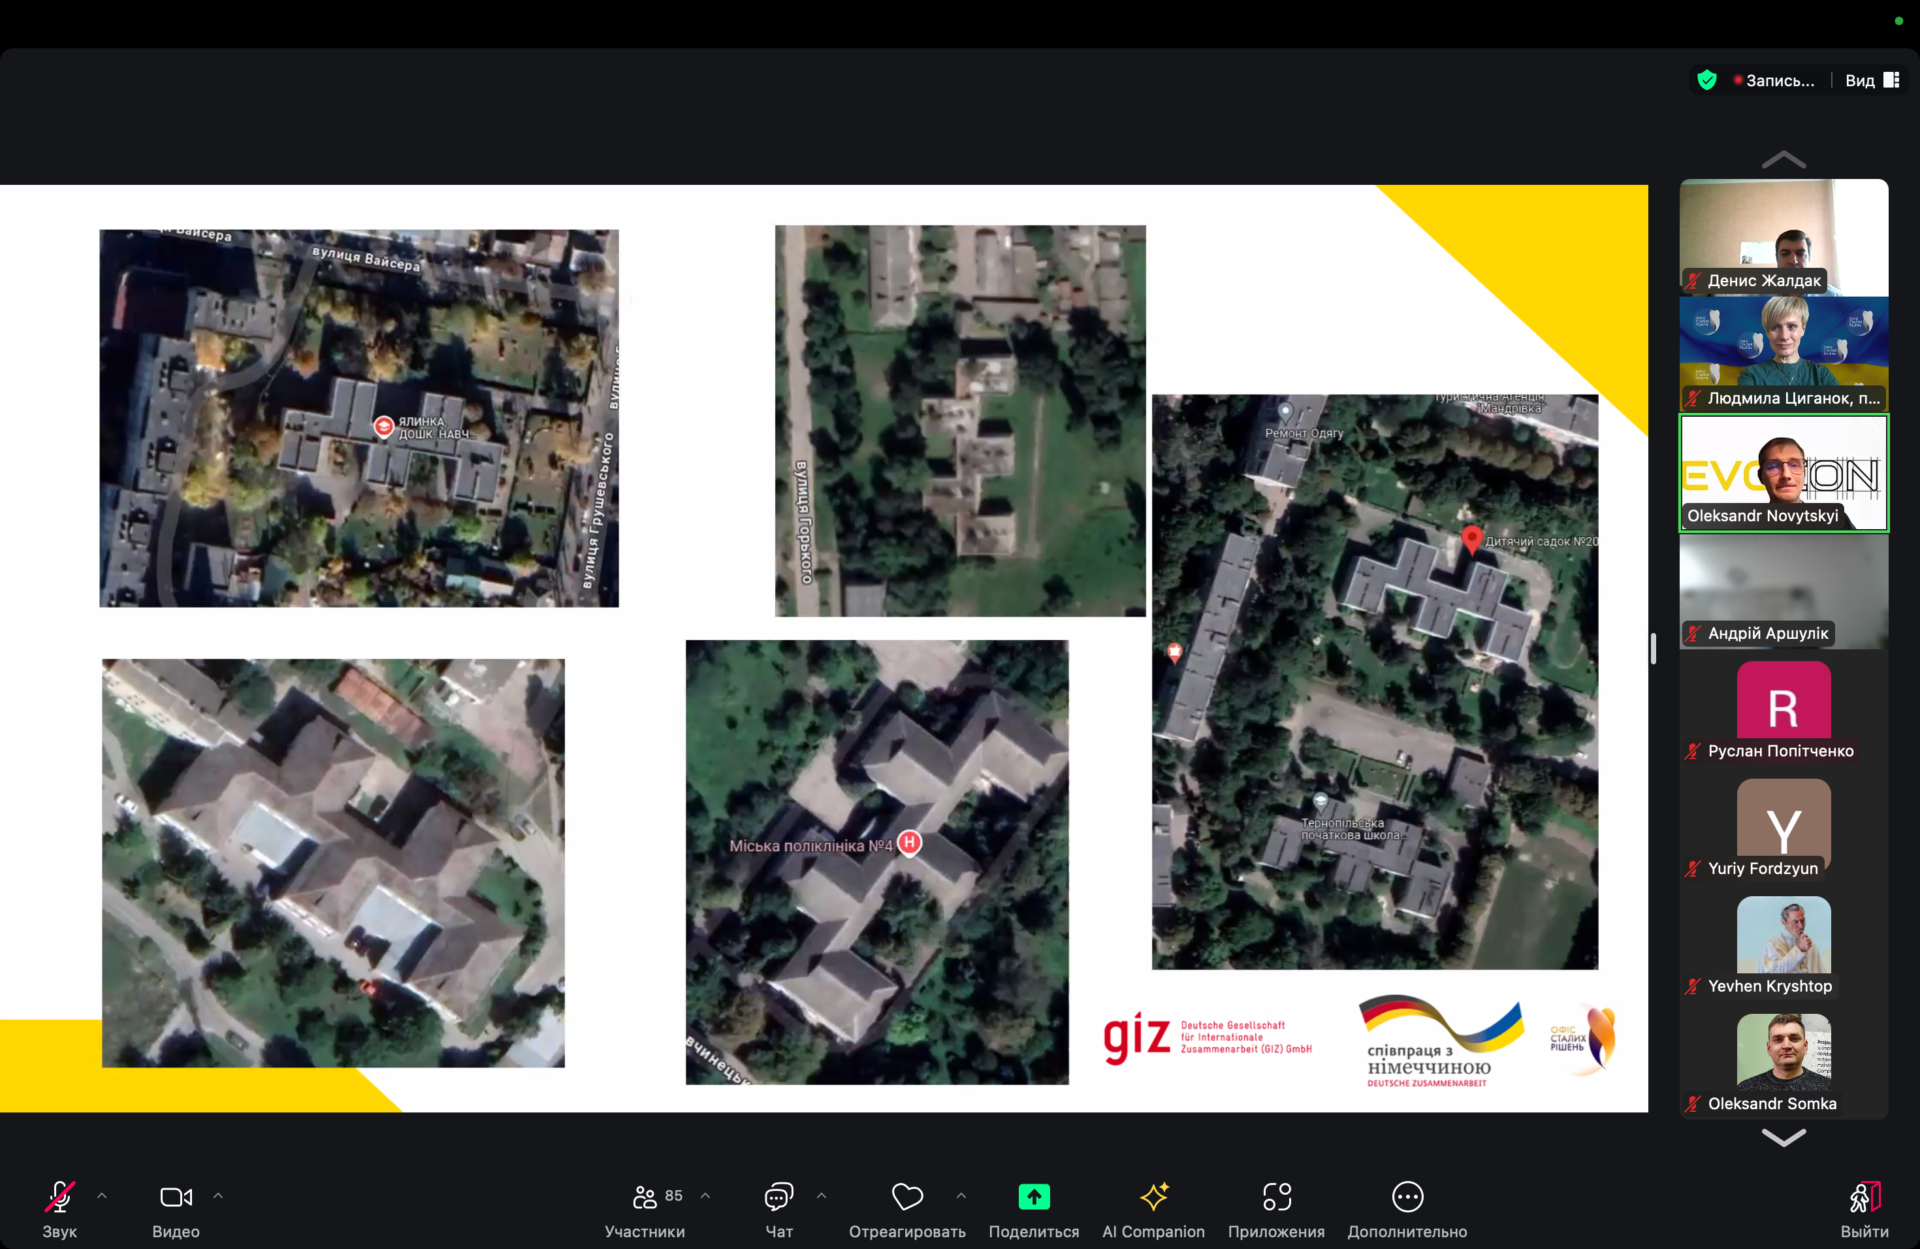The height and width of the screenshot is (1249, 1920).
Task: Toggle camera with the Видео button
Action: [x=175, y=1197]
